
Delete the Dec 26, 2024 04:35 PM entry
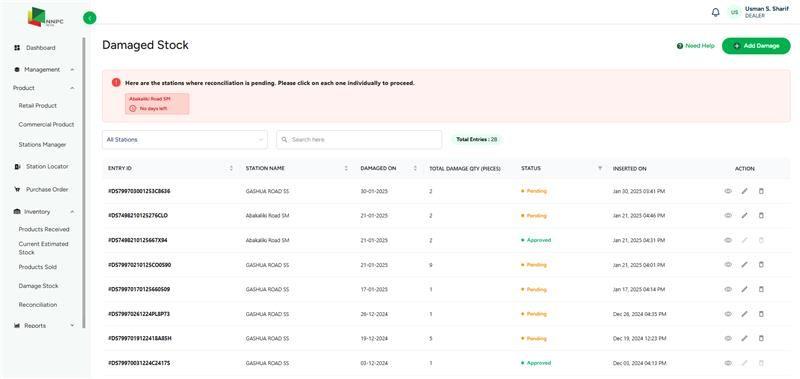[761, 314]
